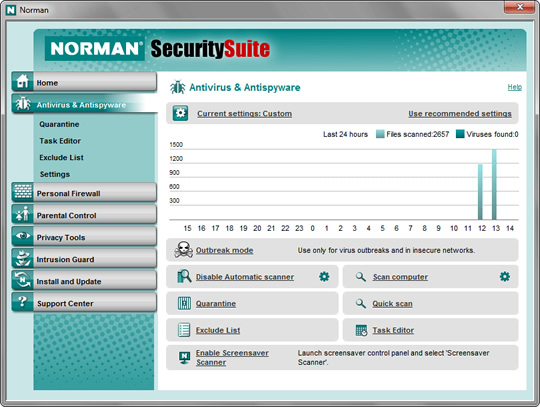Click the Privacy Tools eye icon
540x407 pixels.
click(23, 236)
